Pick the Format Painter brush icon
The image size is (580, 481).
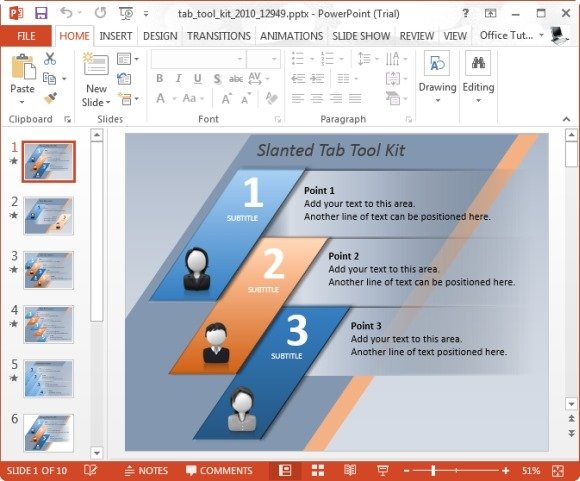tap(50, 98)
